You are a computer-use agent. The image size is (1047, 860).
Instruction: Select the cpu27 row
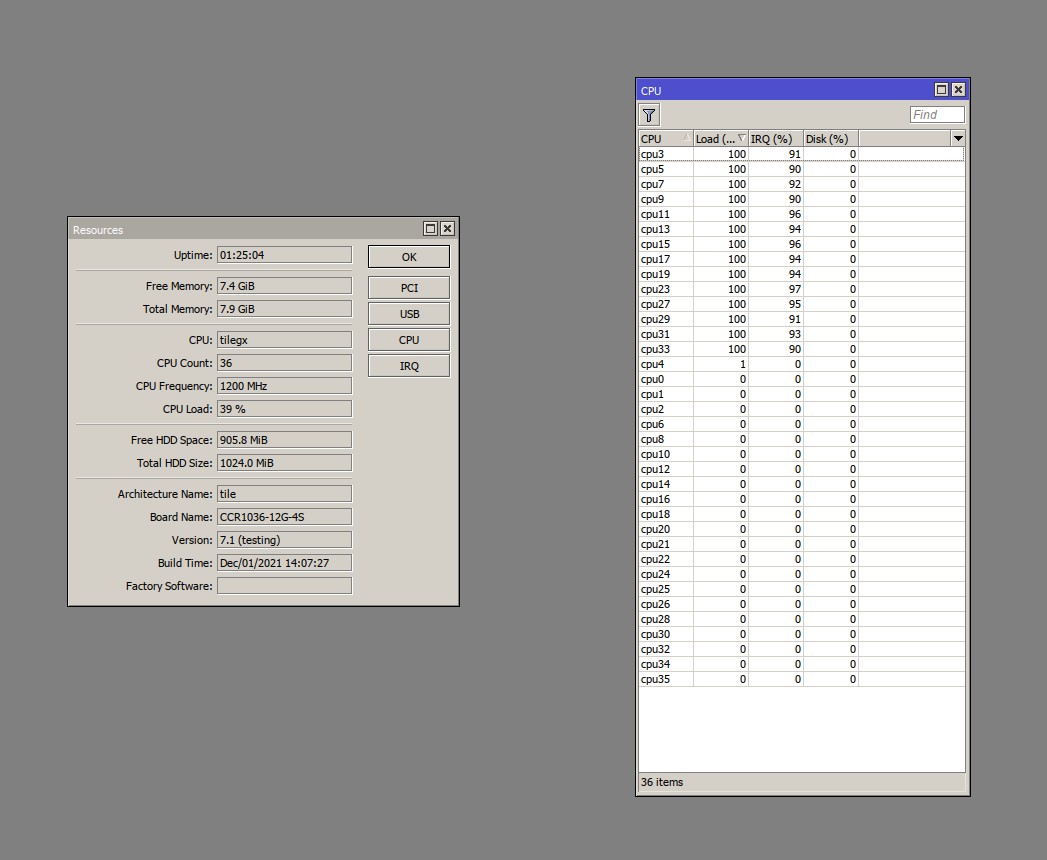pyautogui.click(x=801, y=304)
